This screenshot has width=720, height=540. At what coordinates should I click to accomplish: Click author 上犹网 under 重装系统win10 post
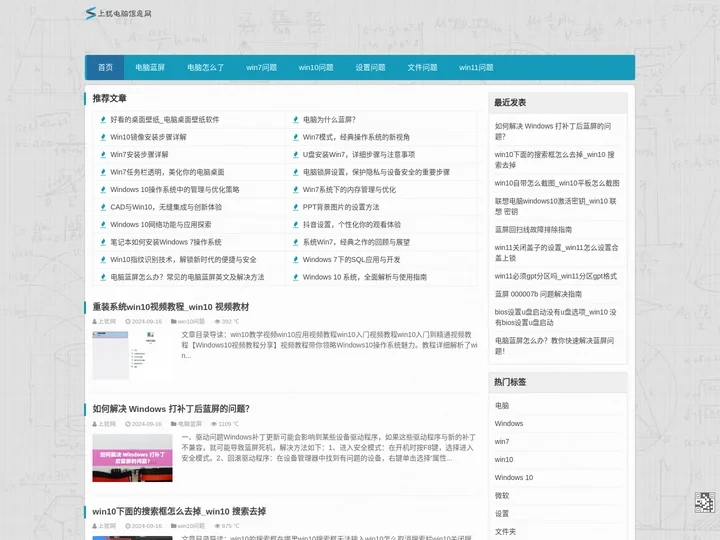point(107,321)
